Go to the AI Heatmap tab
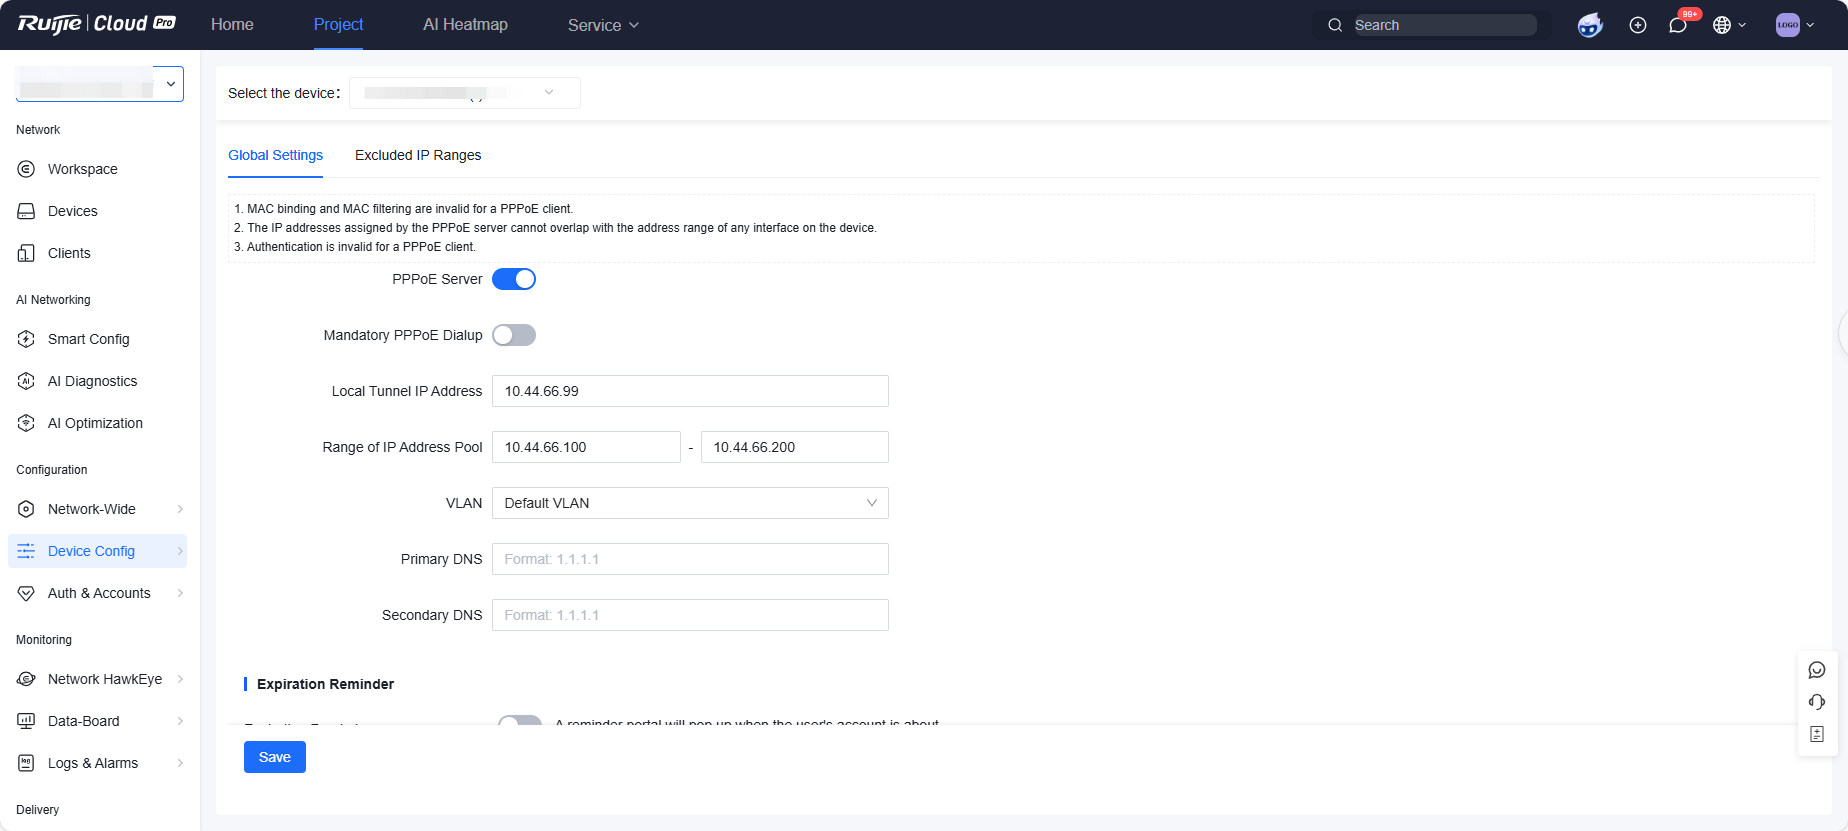Screen dimensions: 1848x831 tap(465, 24)
